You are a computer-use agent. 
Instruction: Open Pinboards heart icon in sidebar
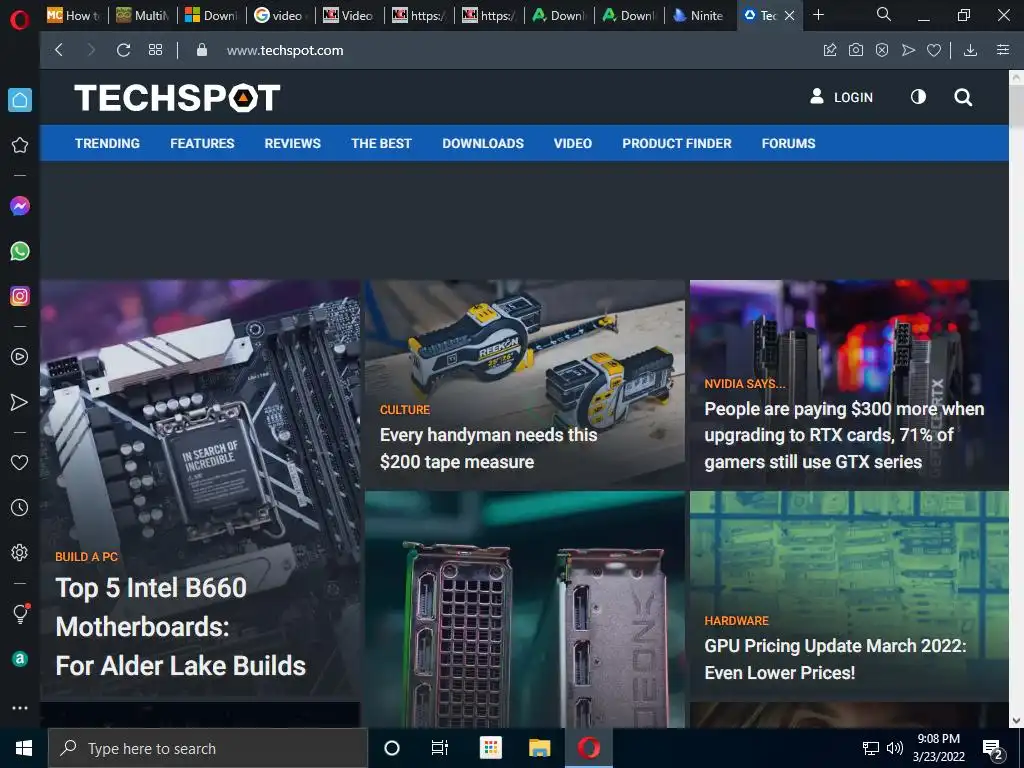tap(20, 462)
